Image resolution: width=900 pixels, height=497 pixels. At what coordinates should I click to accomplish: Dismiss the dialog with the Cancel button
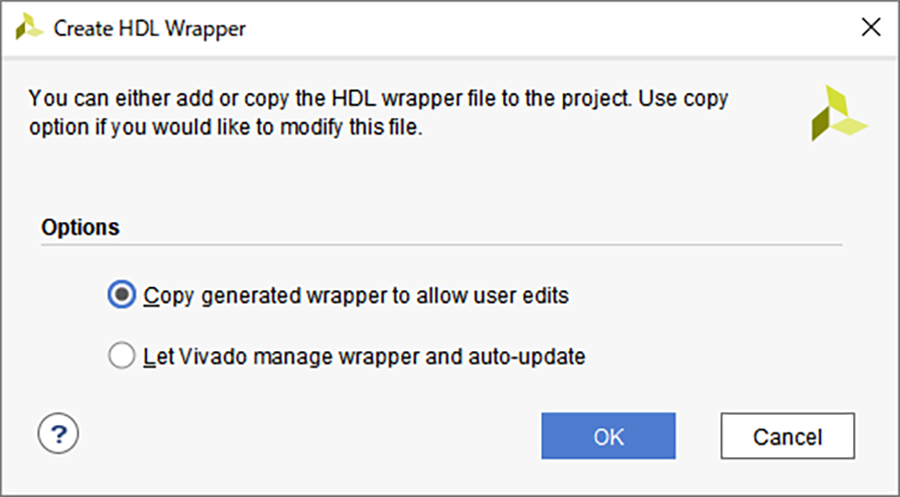click(x=788, y=436)
